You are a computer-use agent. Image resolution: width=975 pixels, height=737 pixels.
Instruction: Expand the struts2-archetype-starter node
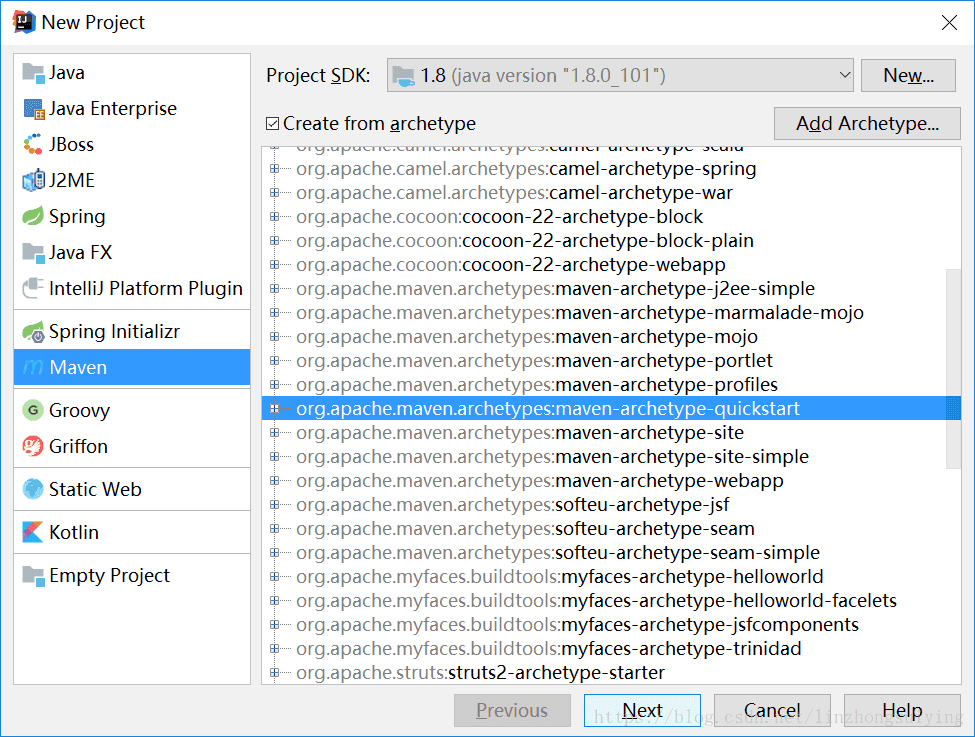pos(274,672)
